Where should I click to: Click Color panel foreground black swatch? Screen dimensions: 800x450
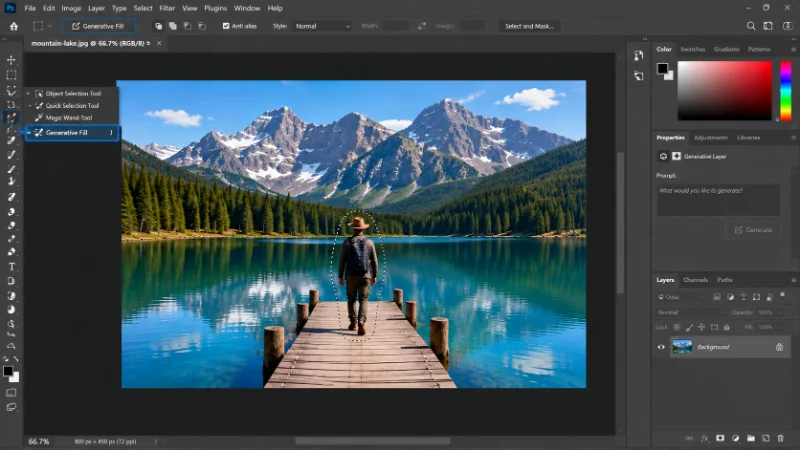662,68
